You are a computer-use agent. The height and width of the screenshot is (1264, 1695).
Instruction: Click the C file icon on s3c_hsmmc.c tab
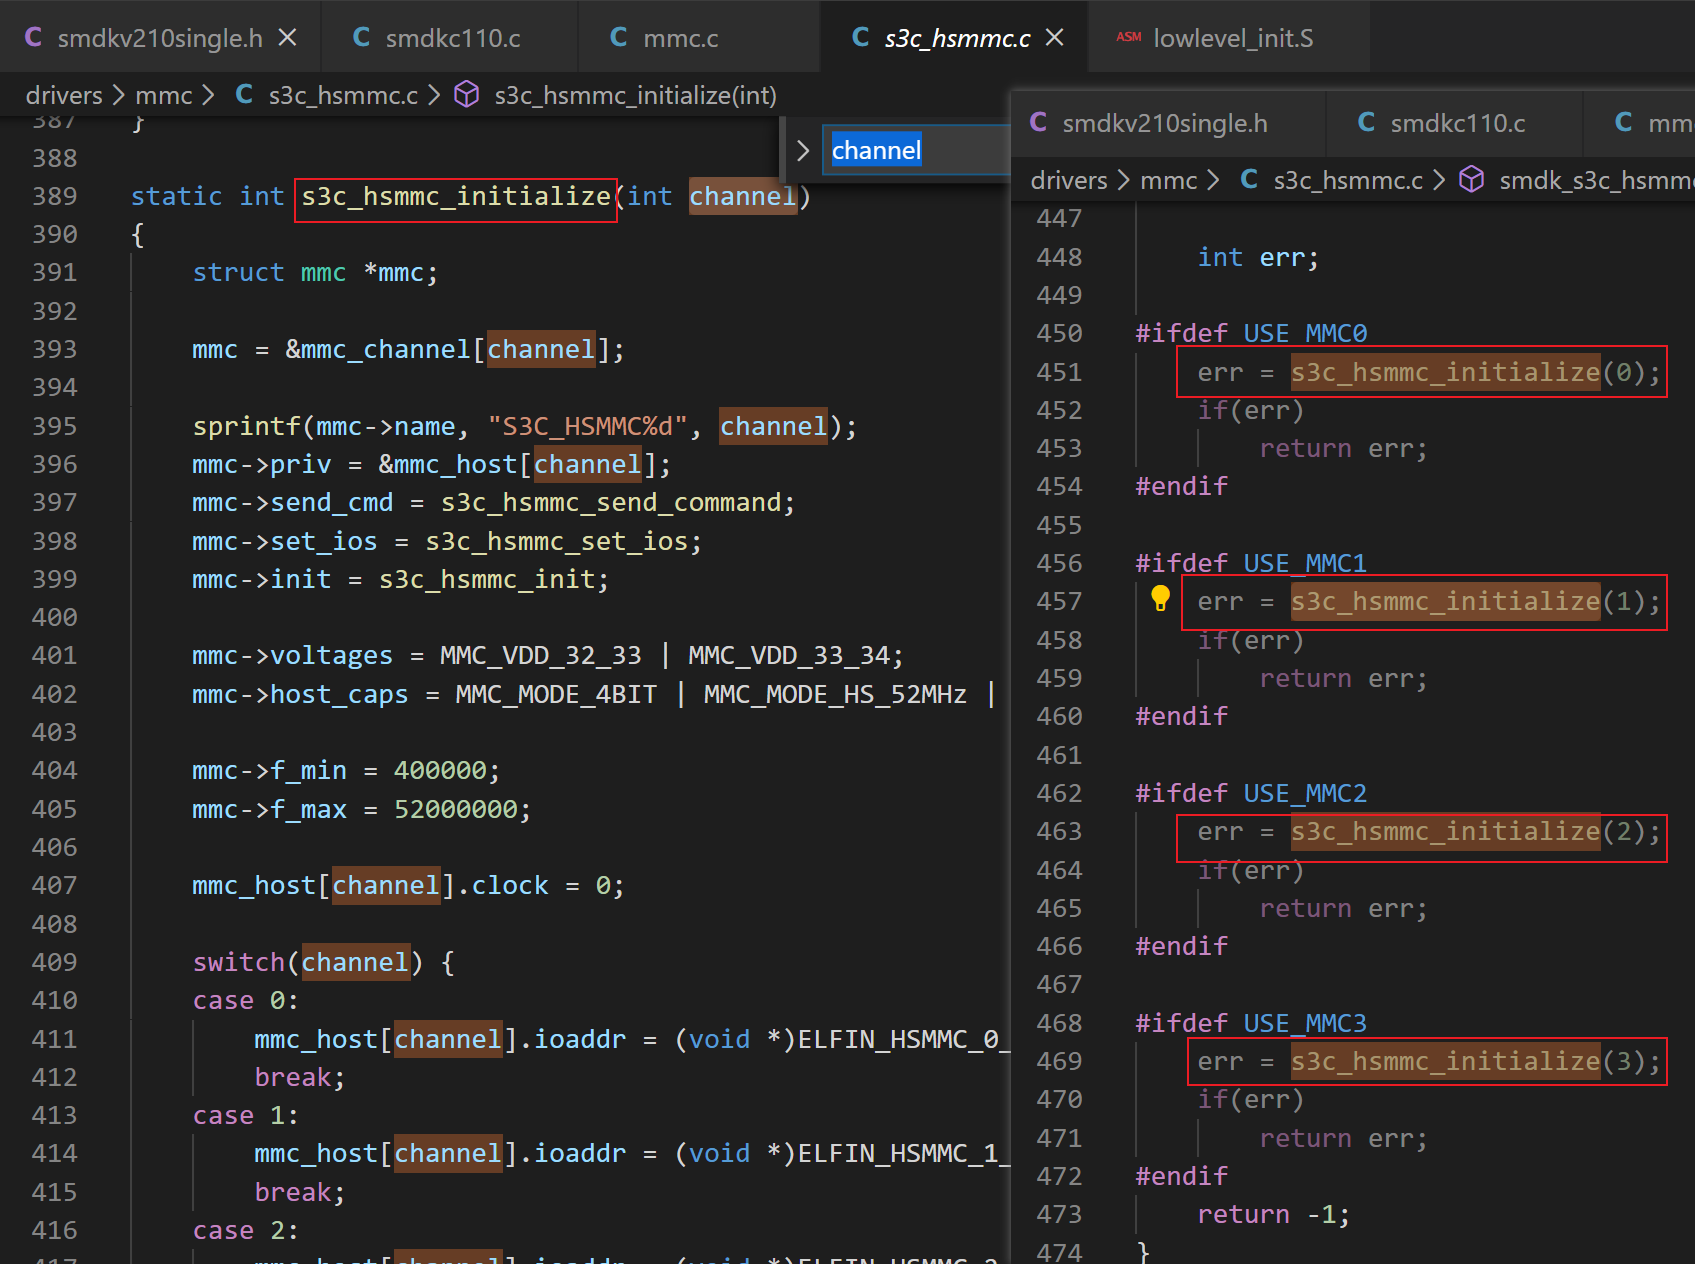860,38
